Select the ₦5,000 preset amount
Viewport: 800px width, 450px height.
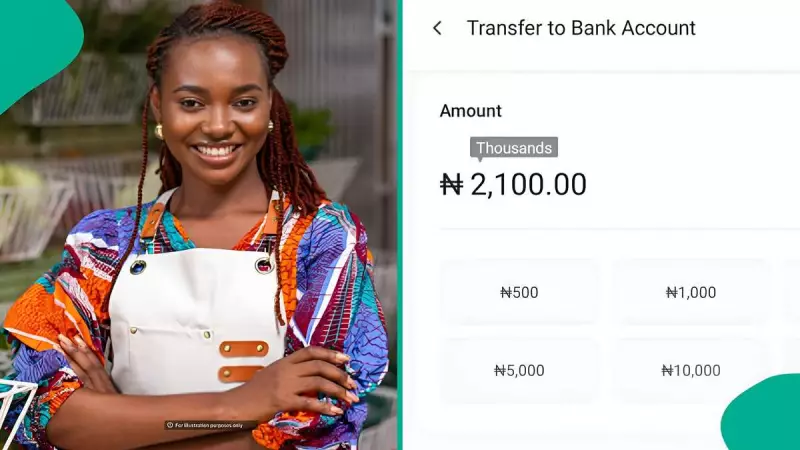(x=519, y=370)
